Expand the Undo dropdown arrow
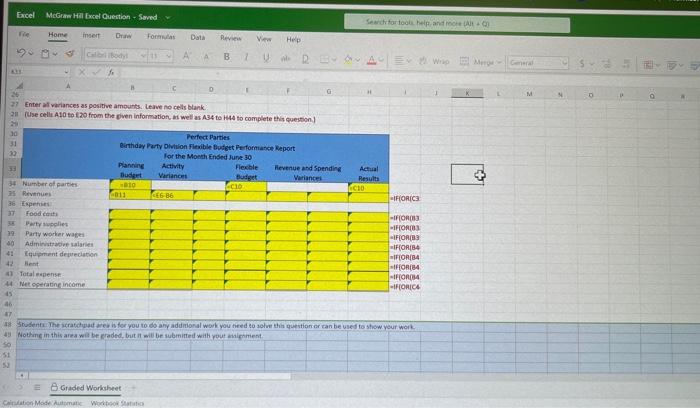The image size is (700, 408). click(31, 53)
